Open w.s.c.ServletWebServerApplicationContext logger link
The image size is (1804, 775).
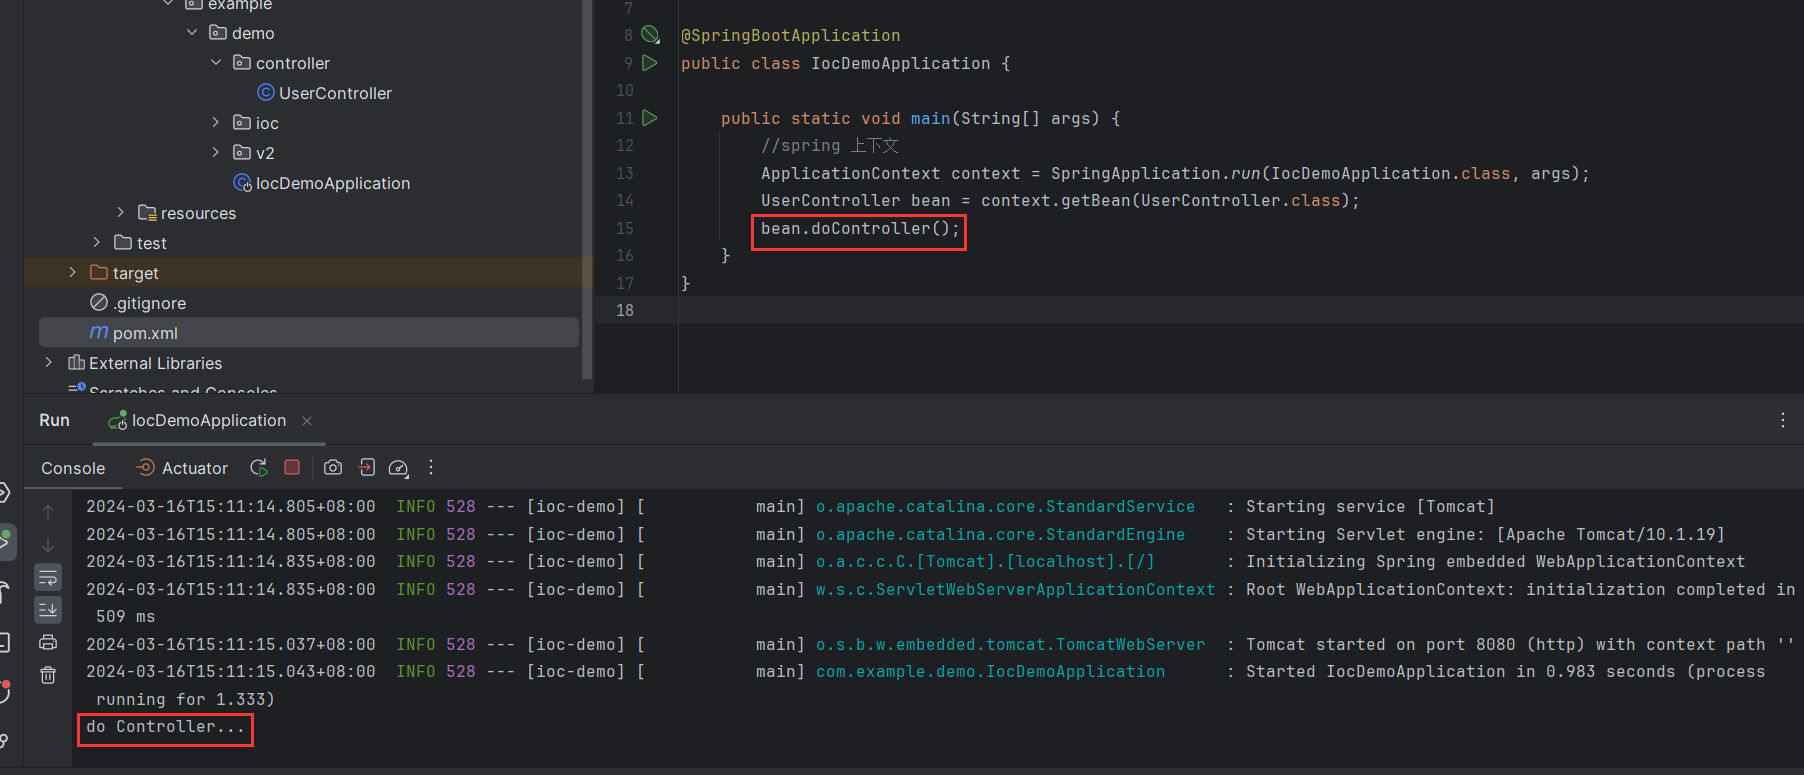point(1015,590)
